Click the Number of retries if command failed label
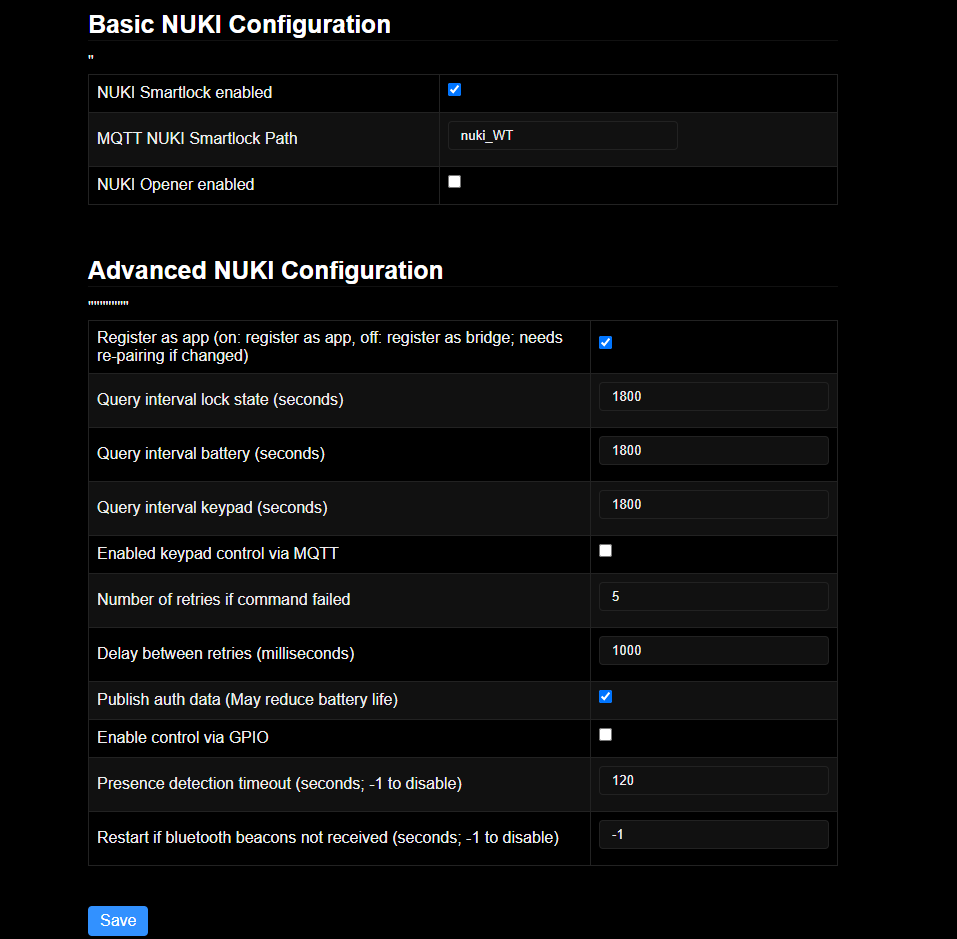 click(223, 600)
